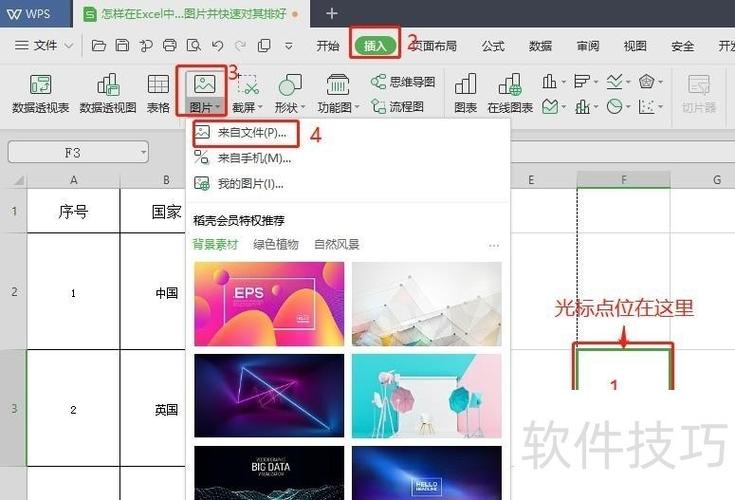This screenshot has height=500, width=735.
Task: Click the Print preview icon
Action: [194, 45]
